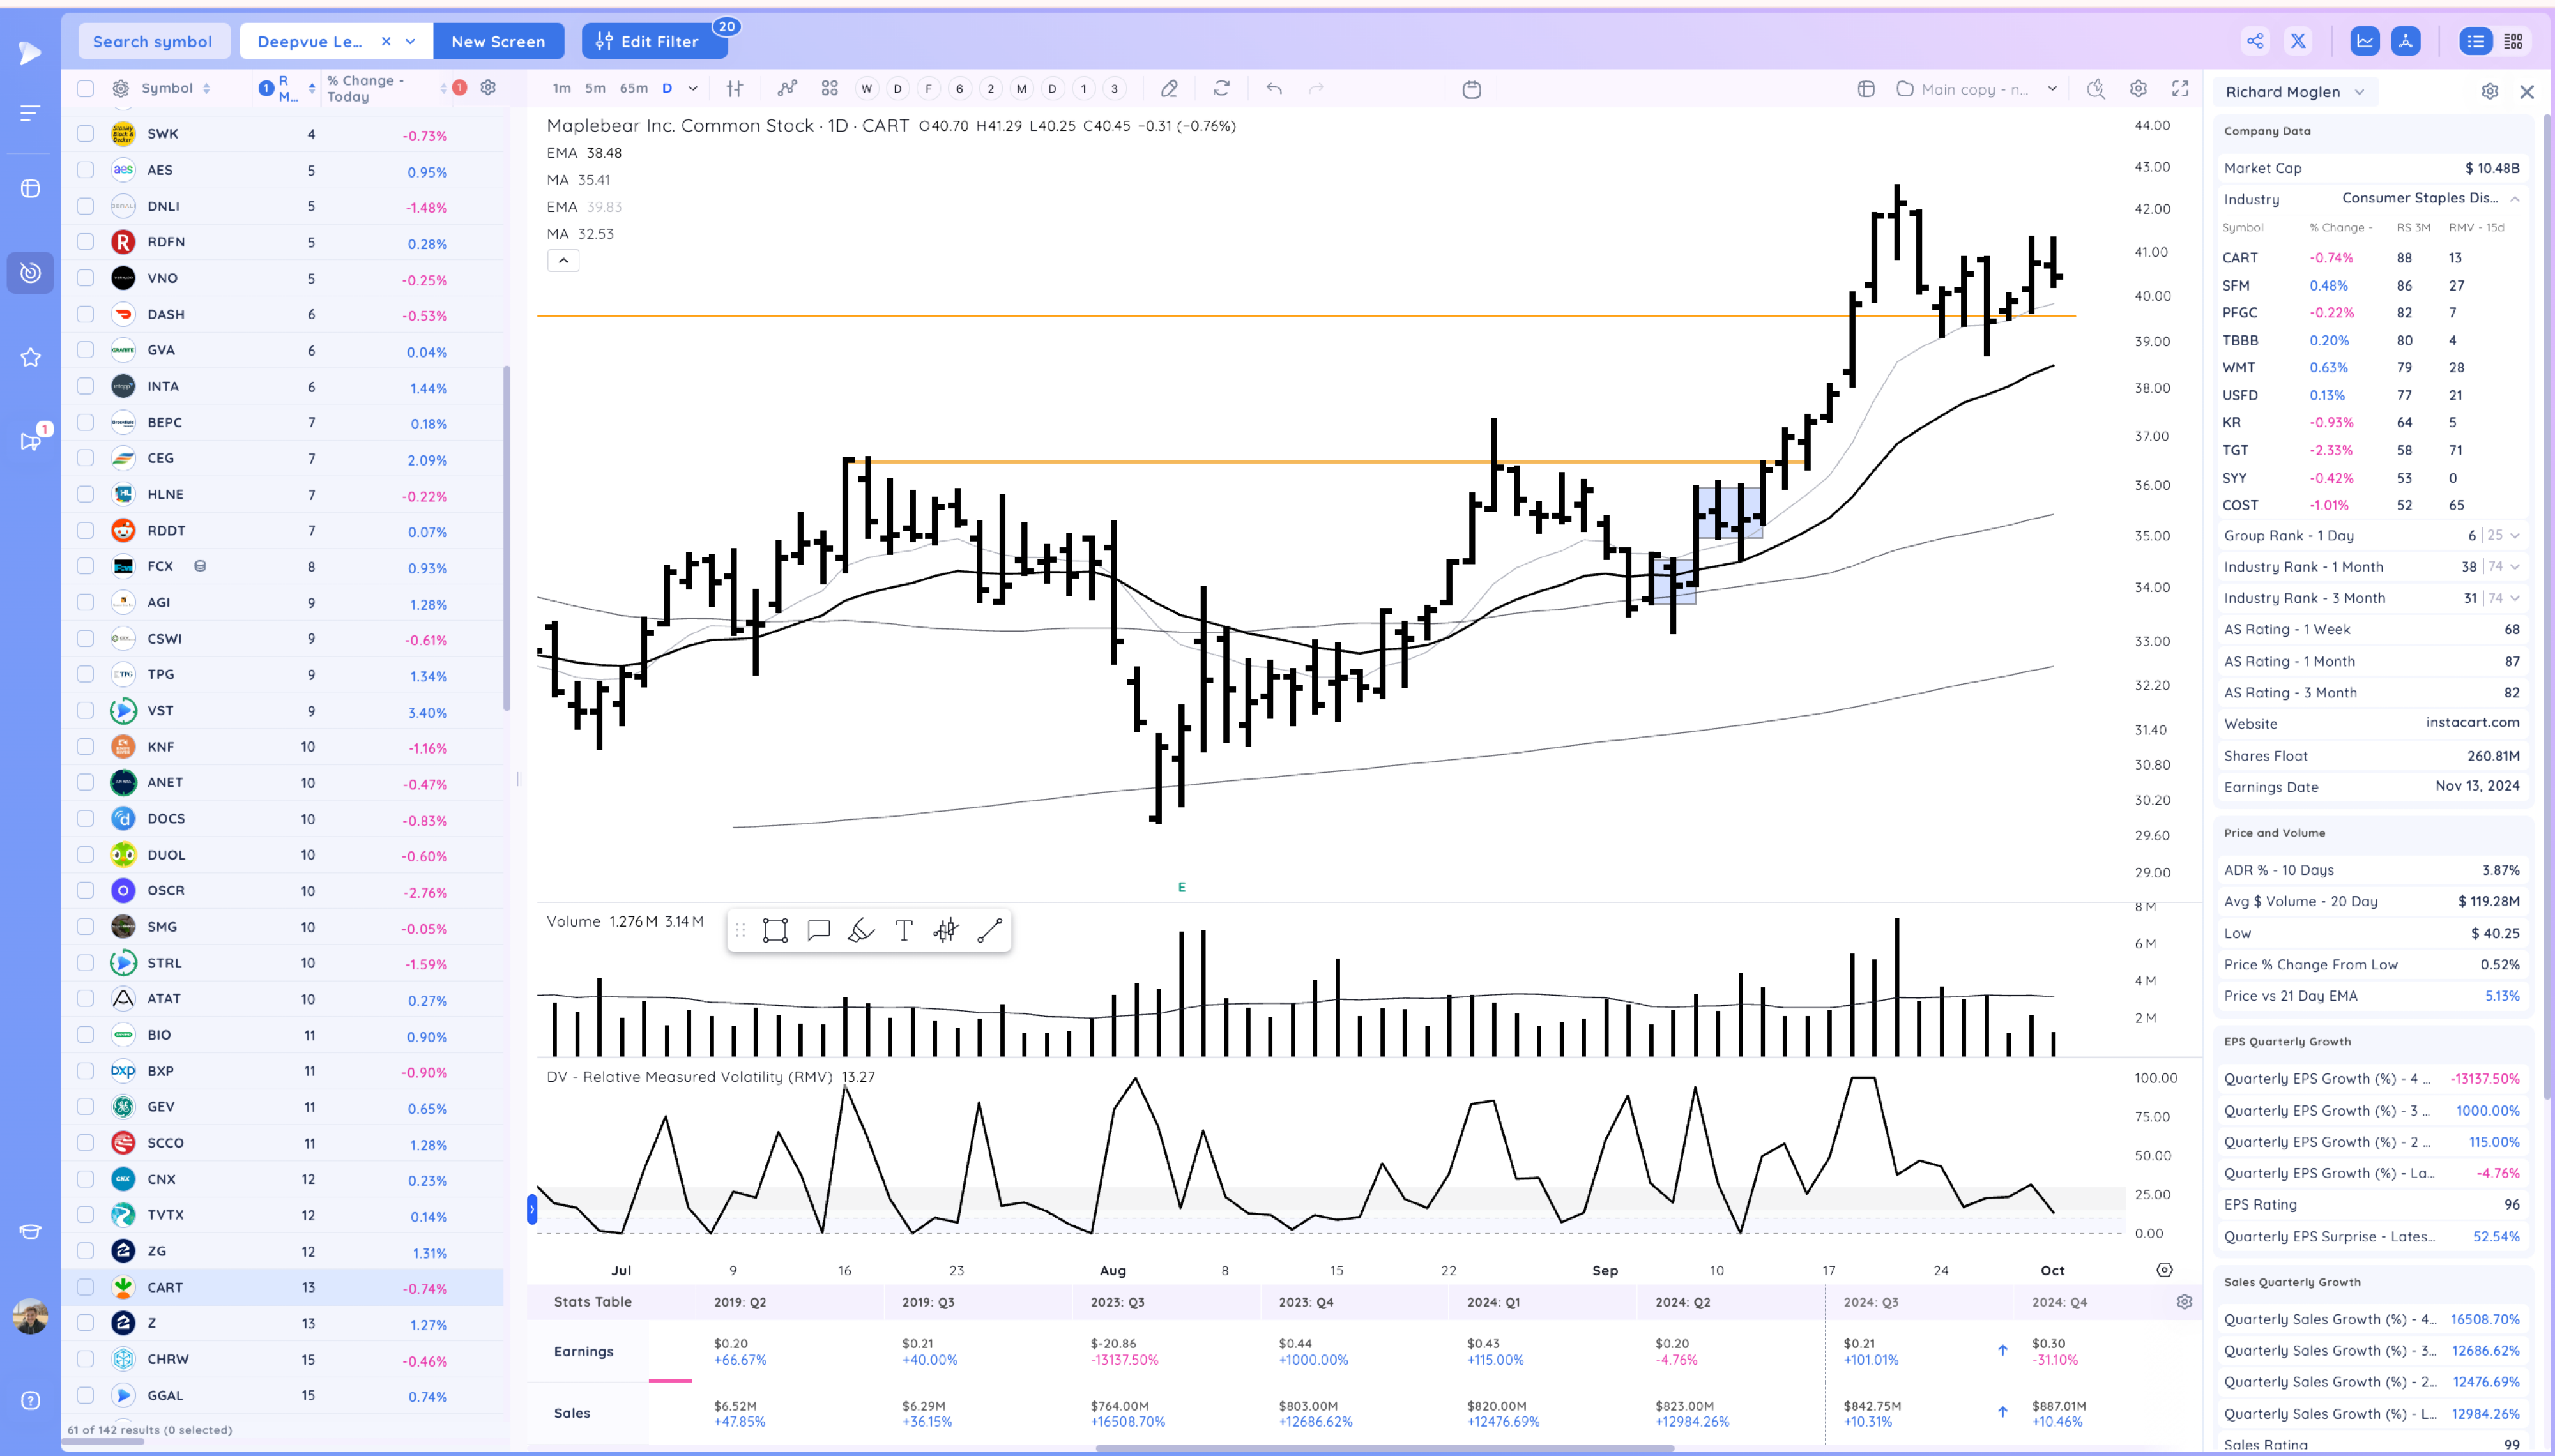2555x1456 pixels.
Task: Select the trend line drawing tool
Action: [989, 931]
